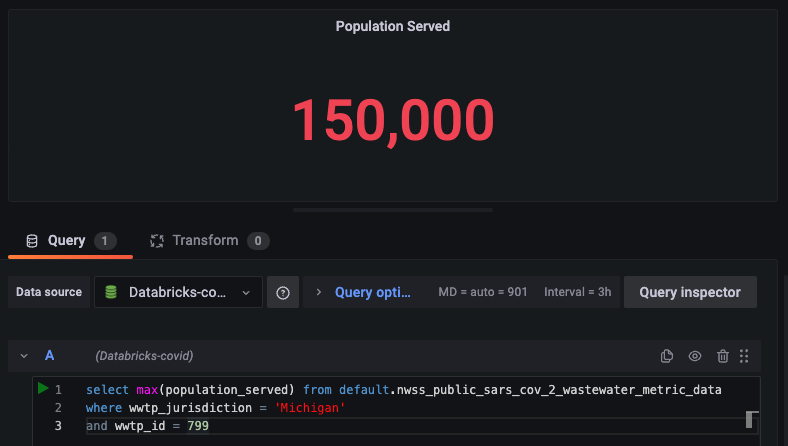This screenshot has width=788, height=446.
Task: Run the query with the green play icon
Action: point(42,388)
